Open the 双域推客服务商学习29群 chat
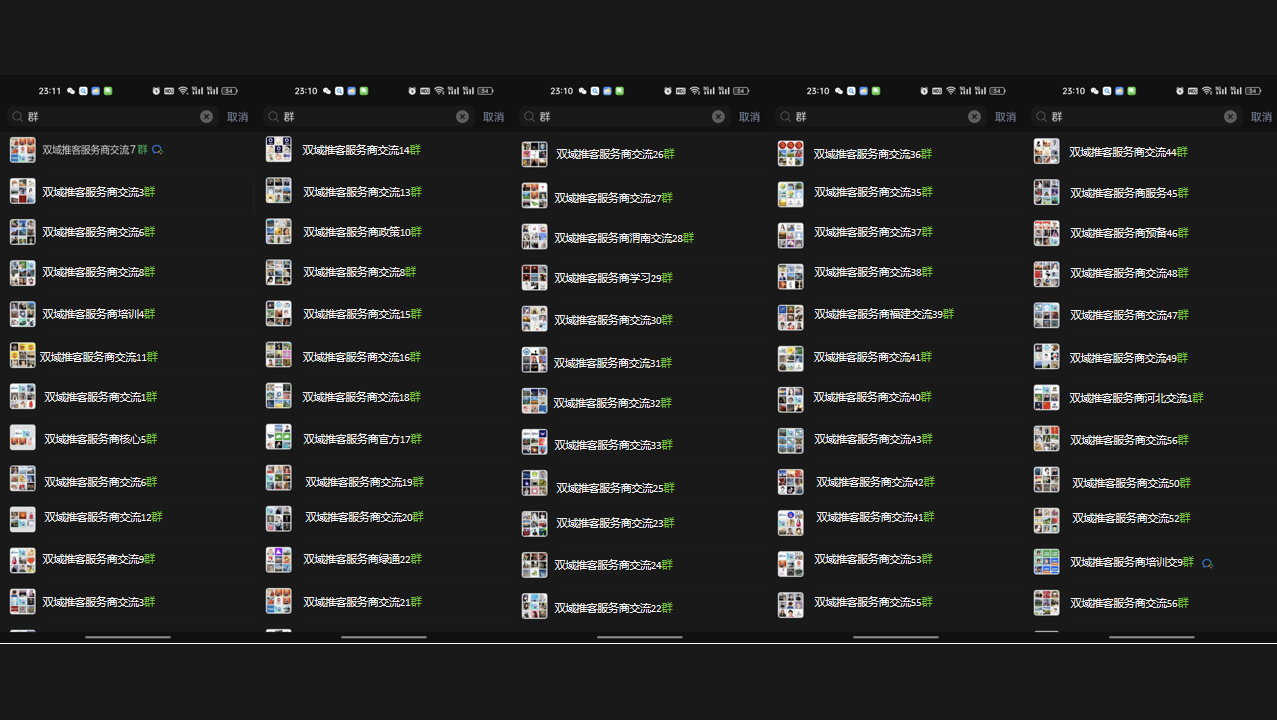 [x=614, y=278]
